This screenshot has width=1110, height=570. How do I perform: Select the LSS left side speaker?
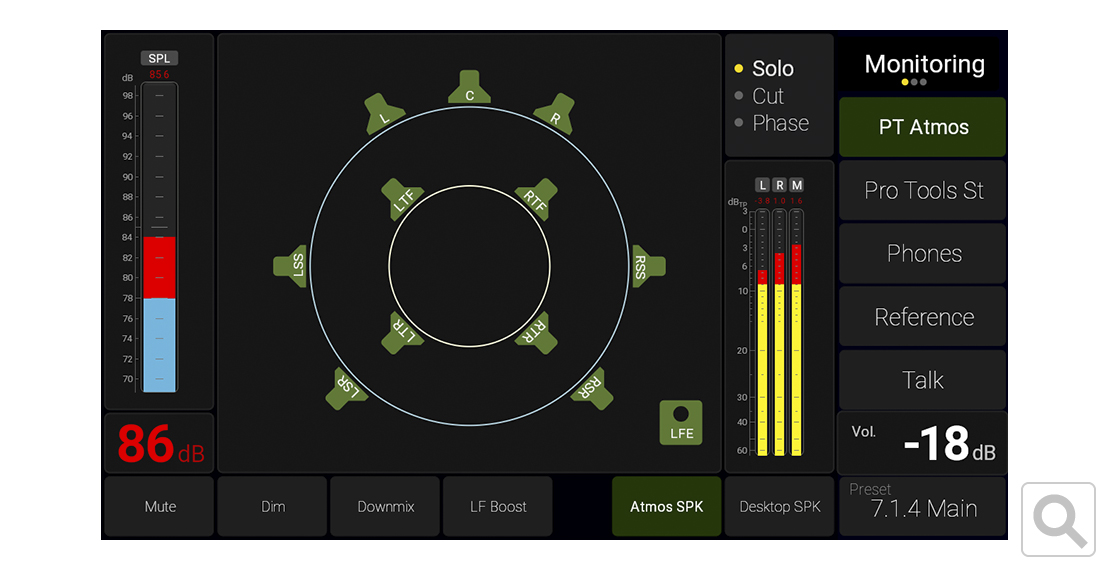(291, 266)
